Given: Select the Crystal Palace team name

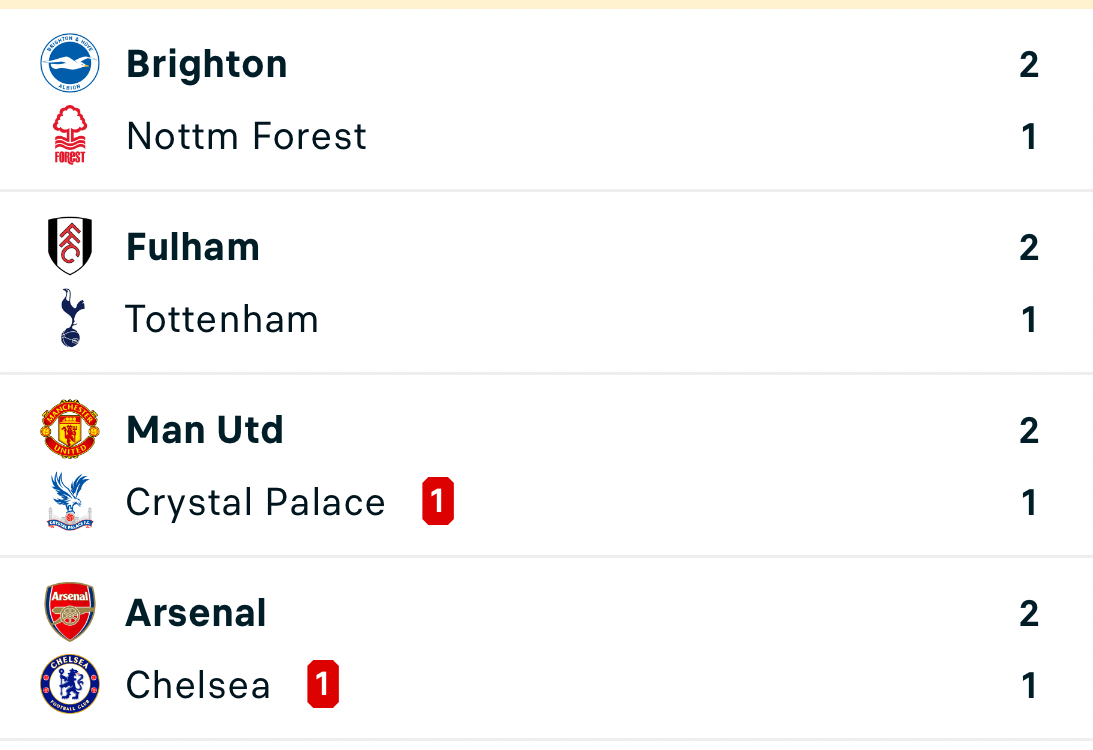Looking at the screenshot, I should tap(256, 502).
